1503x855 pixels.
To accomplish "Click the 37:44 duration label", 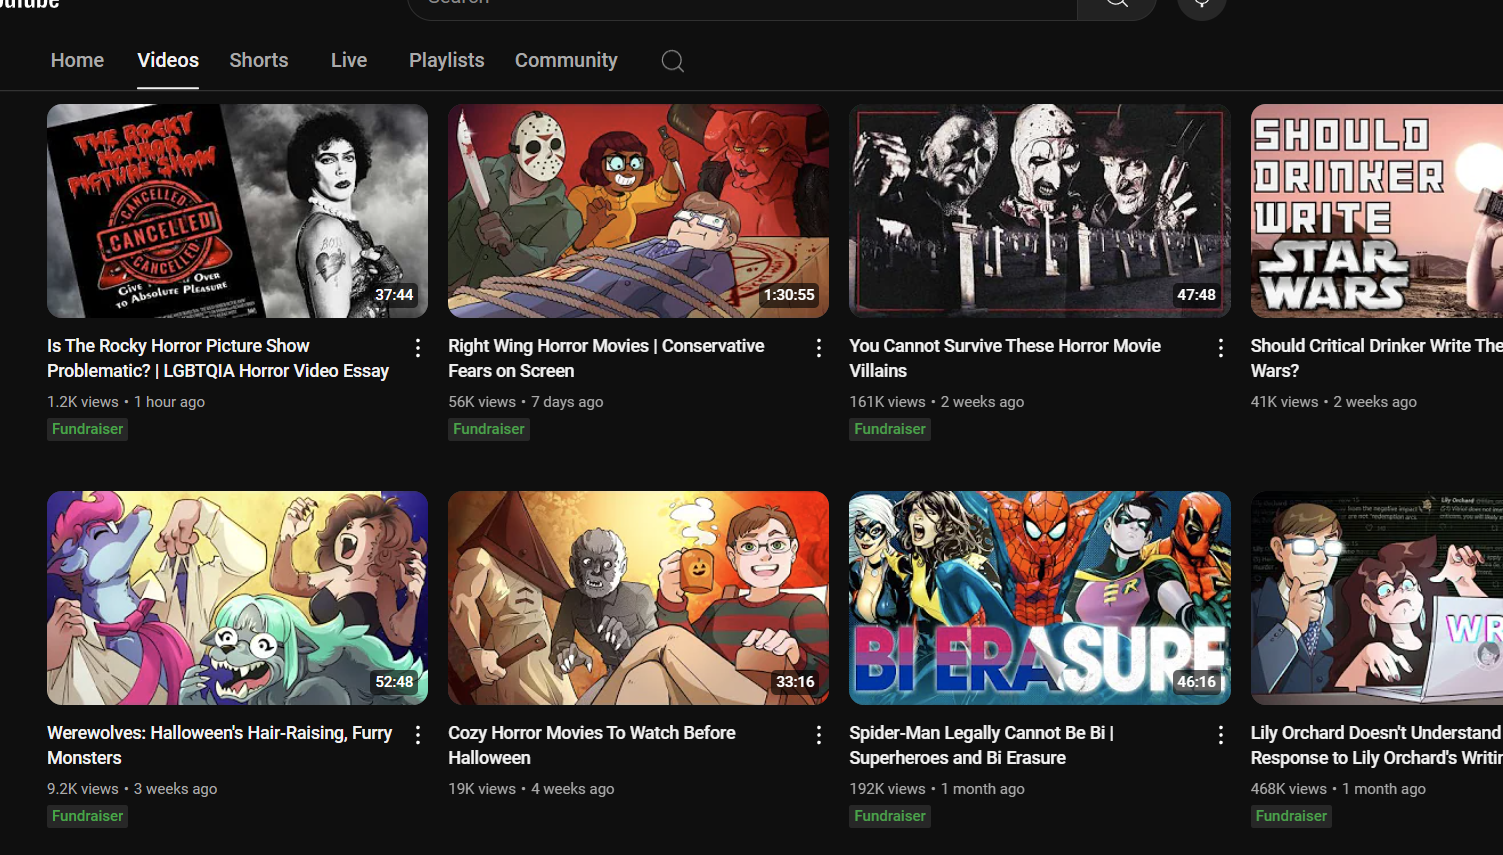I will pyautogui.click(x=394, y=295).
